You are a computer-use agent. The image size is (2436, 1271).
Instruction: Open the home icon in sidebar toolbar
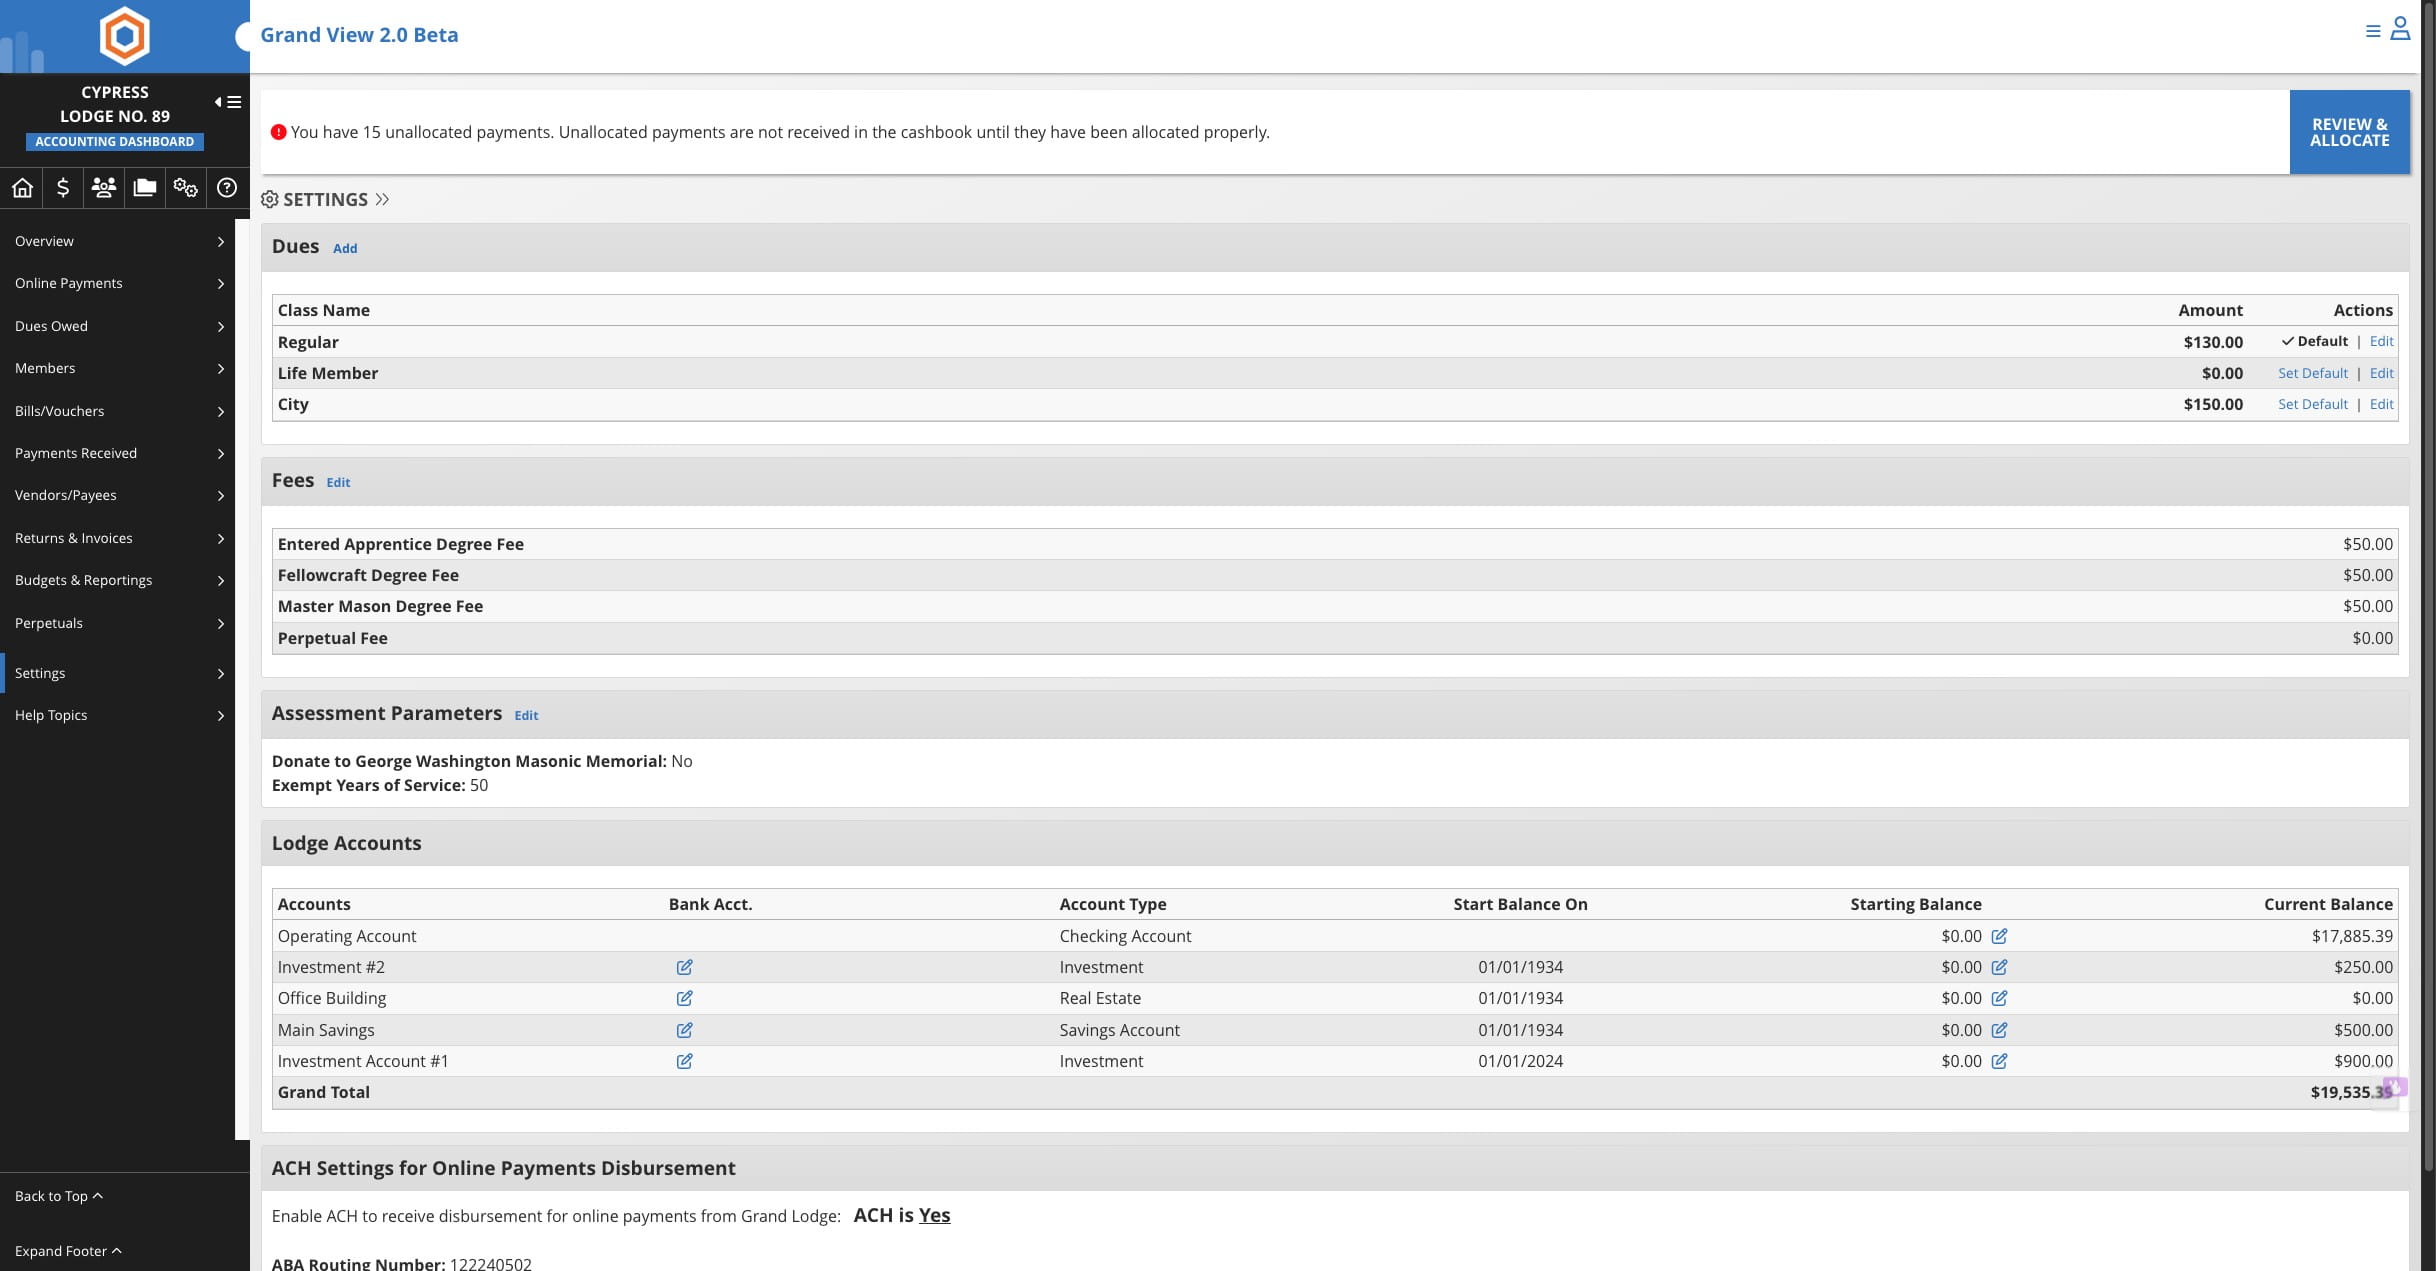point(22,187)
